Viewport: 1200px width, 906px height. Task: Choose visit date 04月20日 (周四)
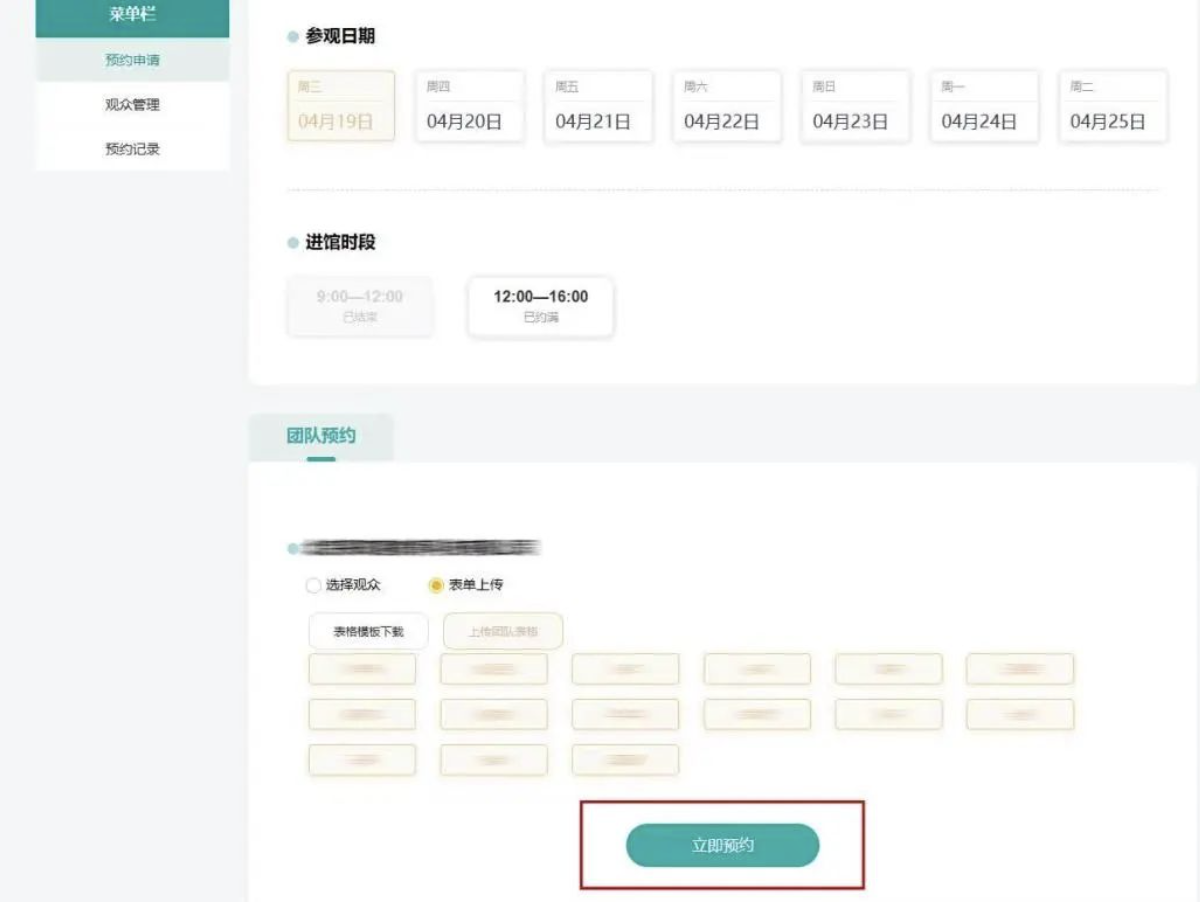(x=469, y=106)
